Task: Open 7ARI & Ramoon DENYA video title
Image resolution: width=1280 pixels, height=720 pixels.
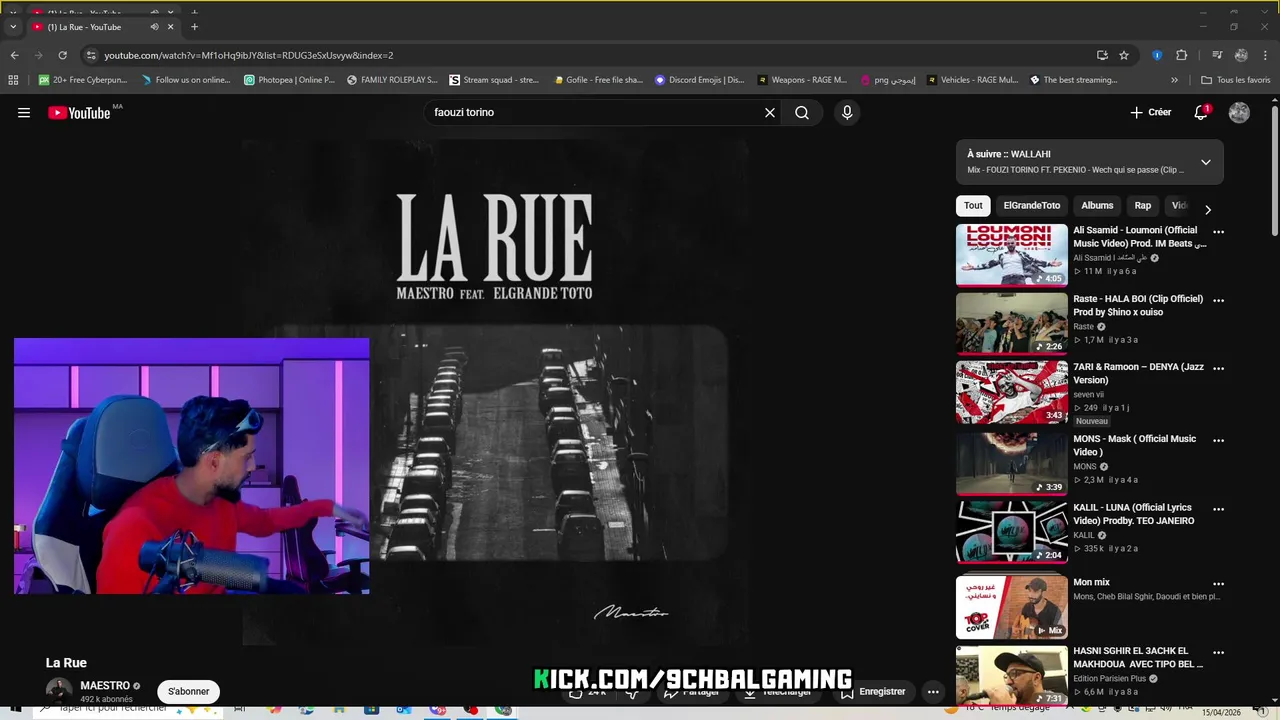Action: click(x=1139, y=374)
